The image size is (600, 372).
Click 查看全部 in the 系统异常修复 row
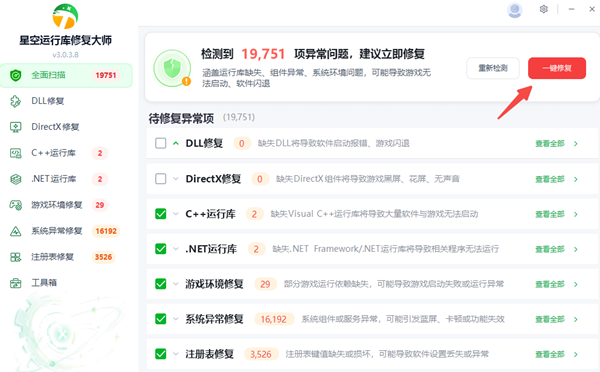click(550, 320)
